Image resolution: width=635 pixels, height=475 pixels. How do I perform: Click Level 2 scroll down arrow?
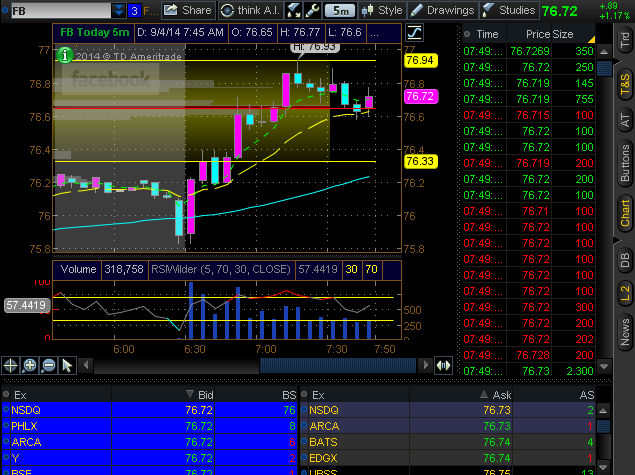(x=603, y=467)
